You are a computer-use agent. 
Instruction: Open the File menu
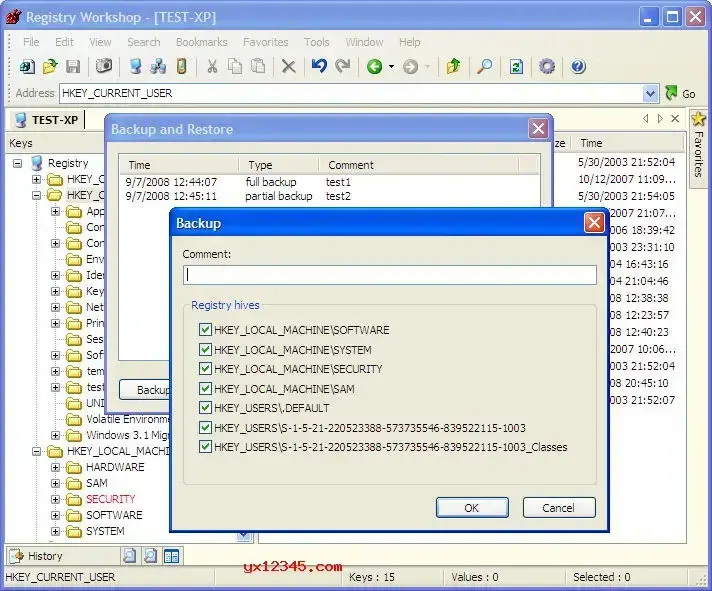[x=31, y=42]
